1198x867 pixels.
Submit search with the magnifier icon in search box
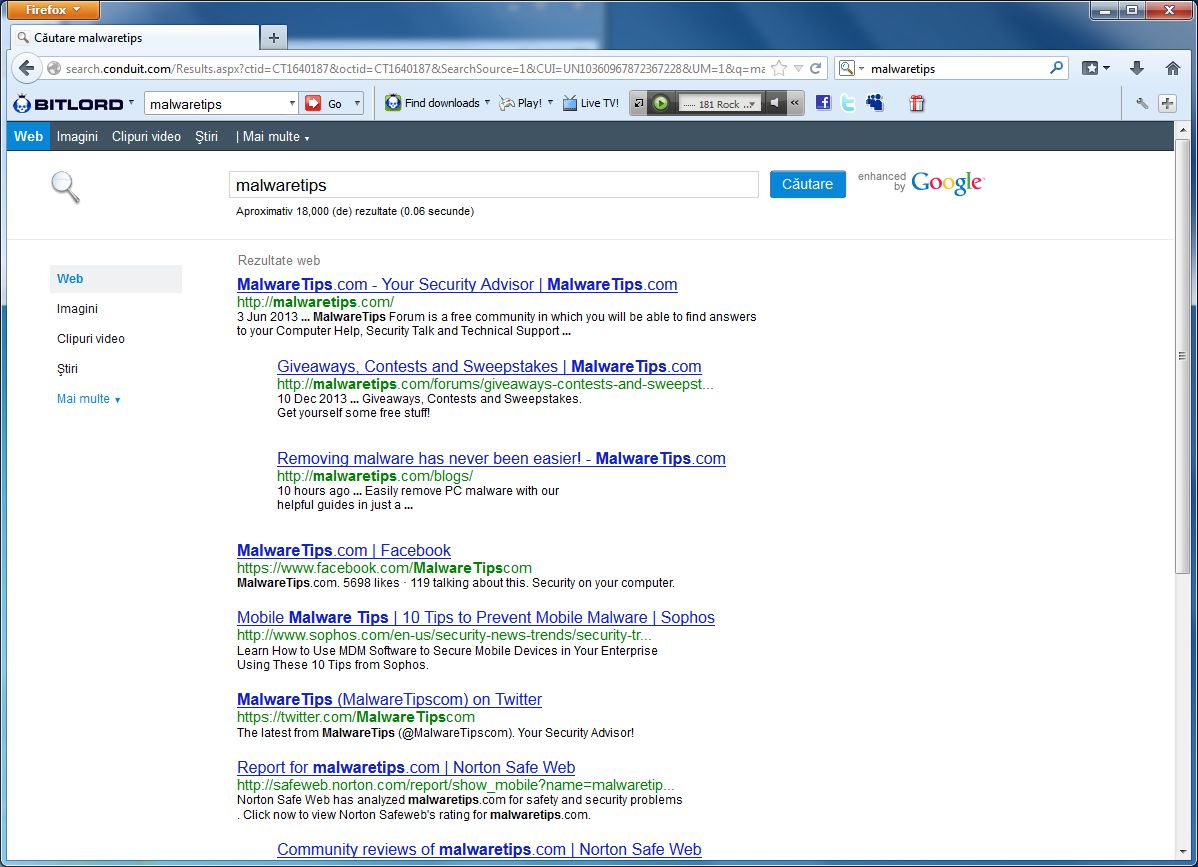click(1056, 68)
